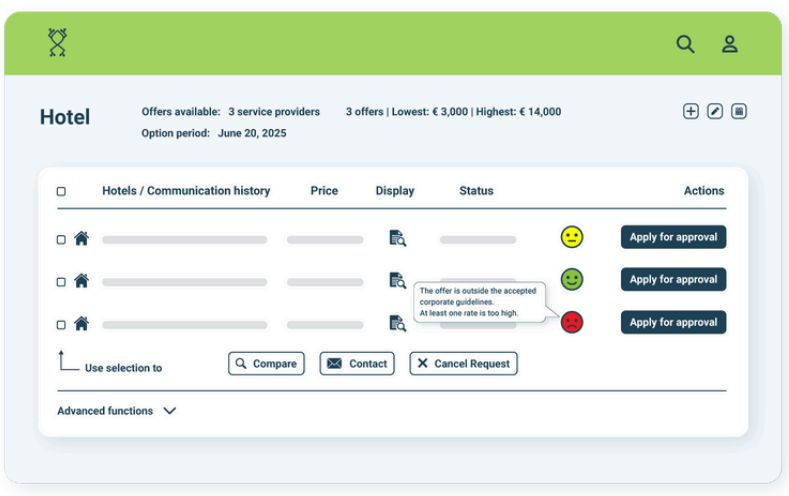Image resolution: width=789 pixels, height=496 pixels.
Task: Expand Advanced functions chevron
Action: coord(170,410)
